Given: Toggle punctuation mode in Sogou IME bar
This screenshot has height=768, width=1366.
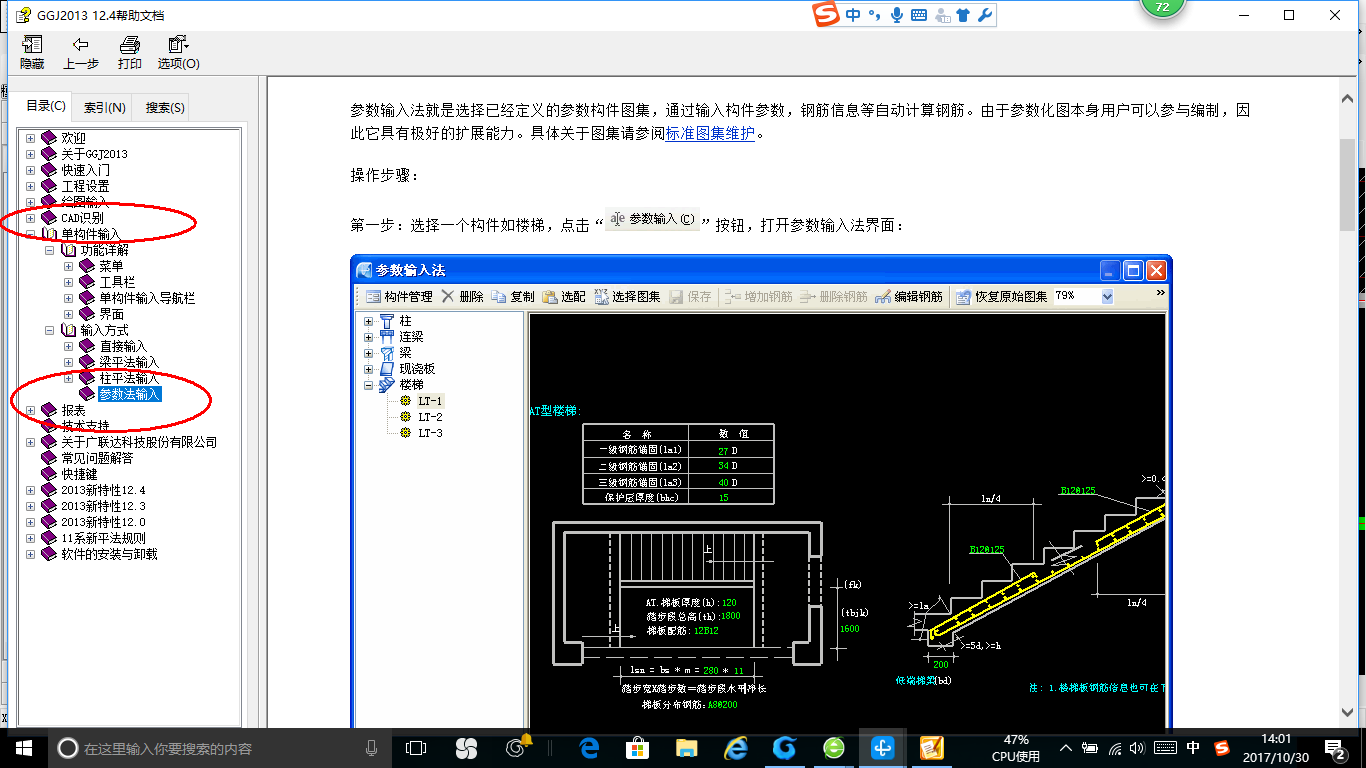Looking at the screenshot, I should (874, 15).
